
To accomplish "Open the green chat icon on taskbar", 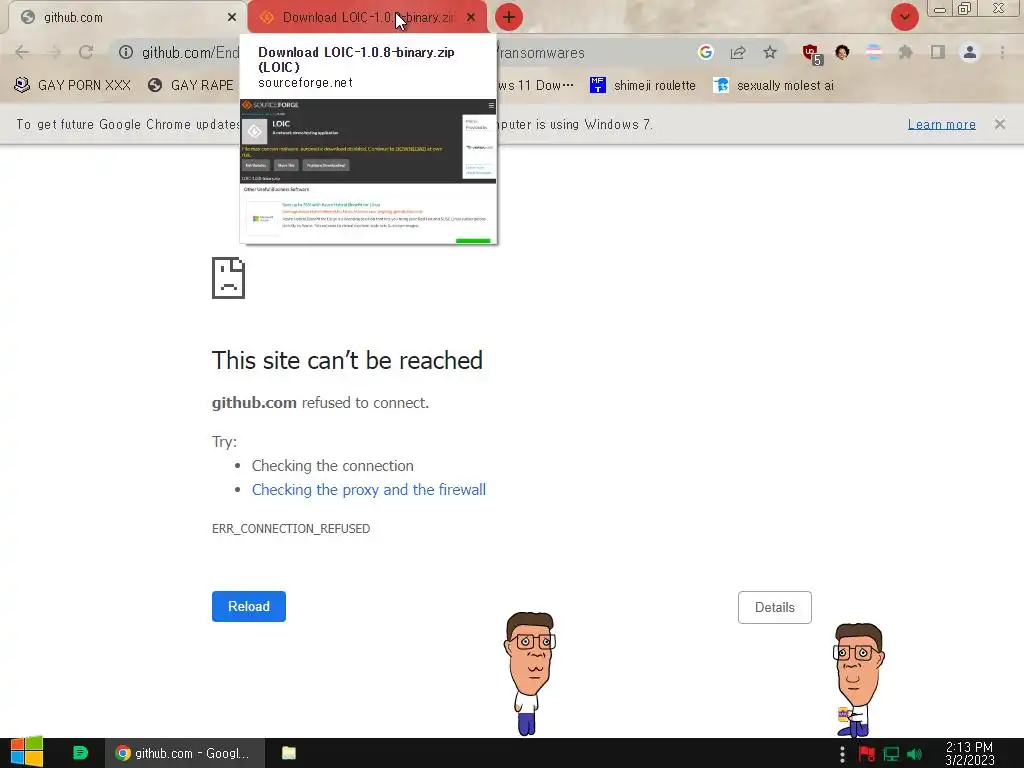I will pyautogui.click(x=80, y=753).
